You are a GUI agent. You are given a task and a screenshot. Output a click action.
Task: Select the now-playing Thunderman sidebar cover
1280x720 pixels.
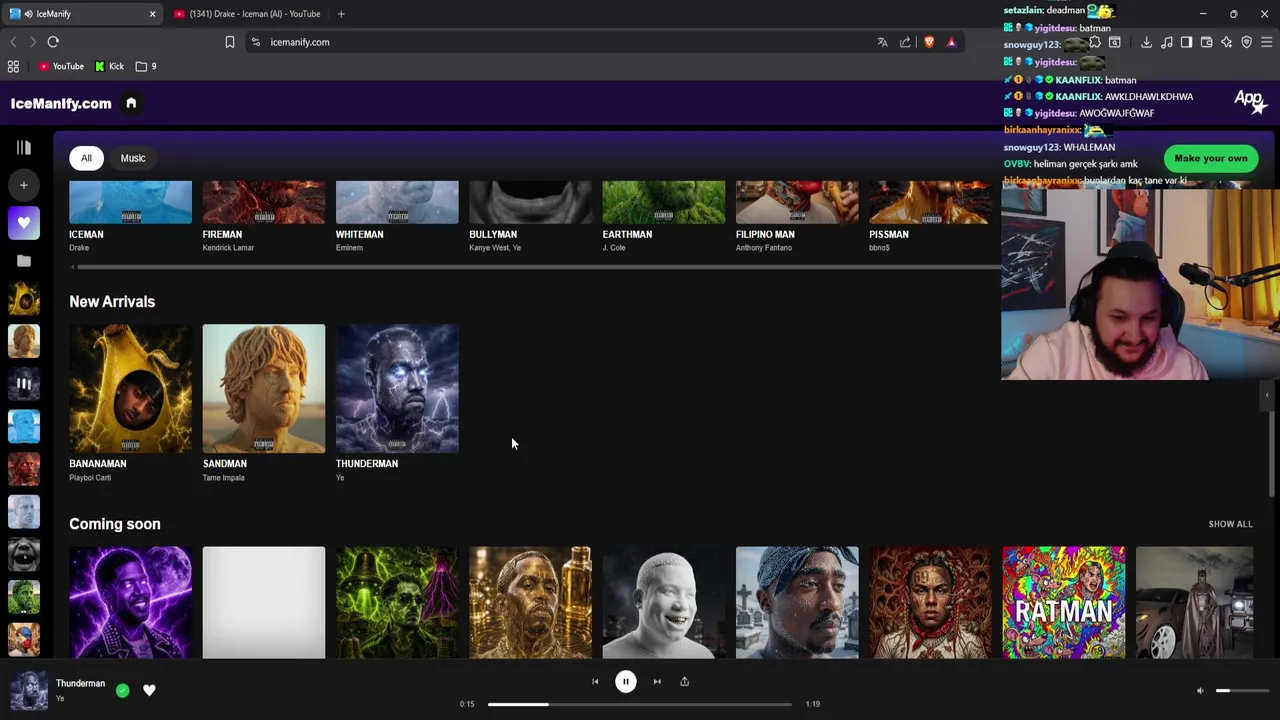pyautogui.click(x=24, y=383)
